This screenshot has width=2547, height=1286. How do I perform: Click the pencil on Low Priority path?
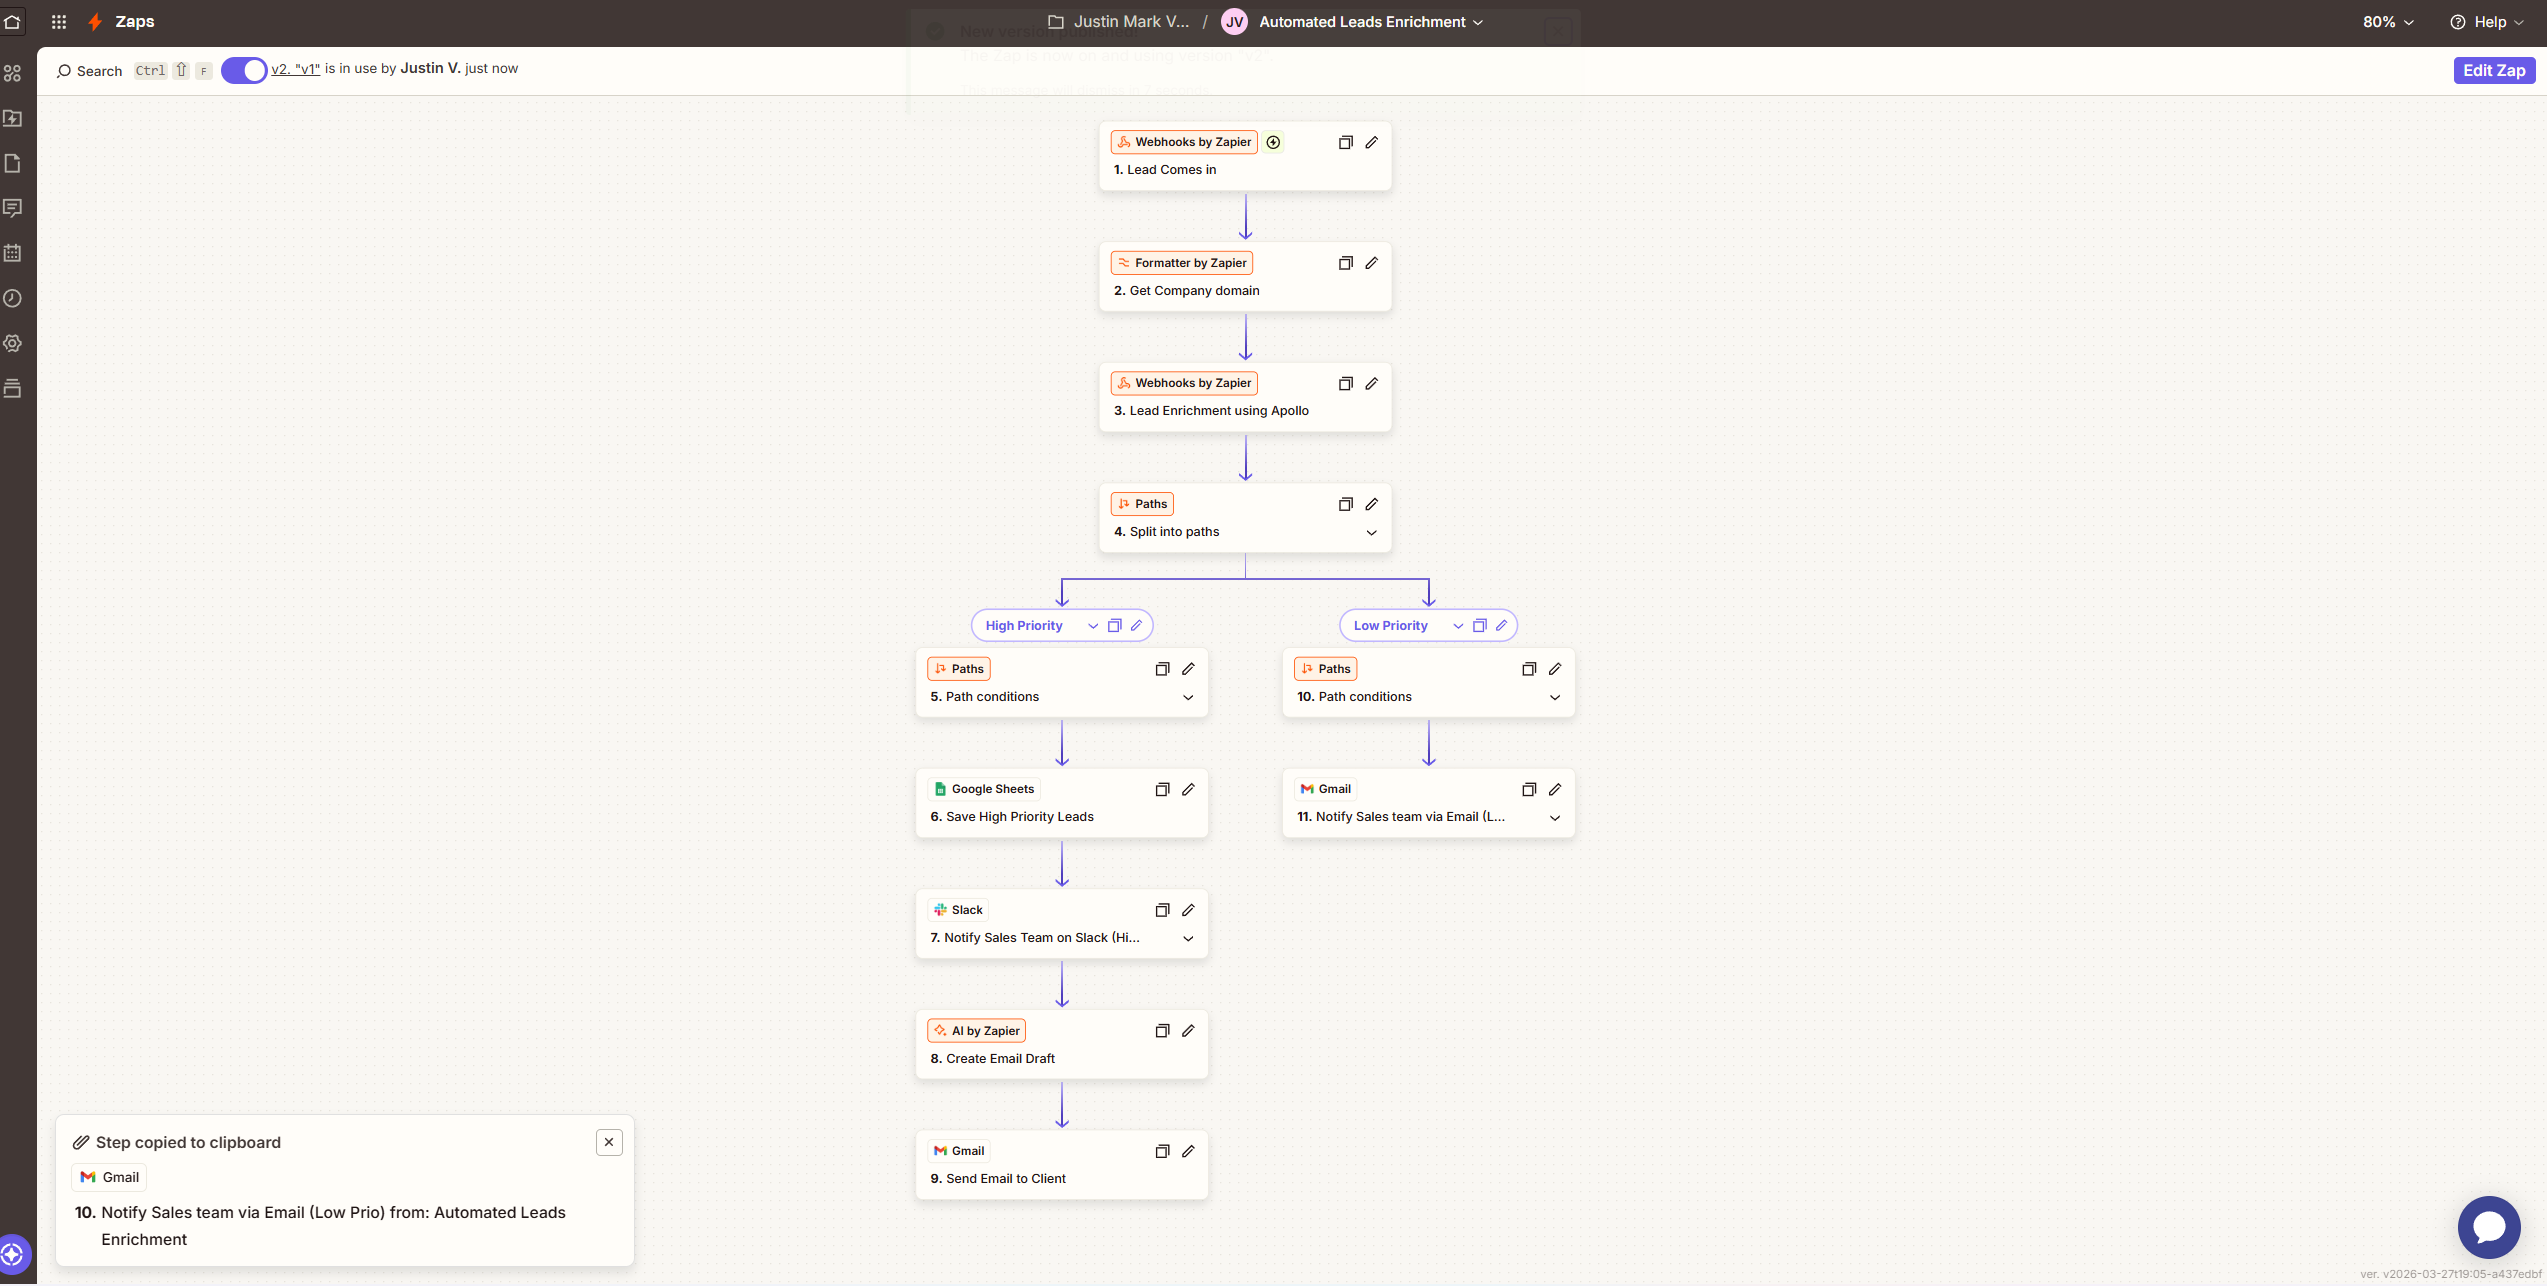coord(1501,625)
